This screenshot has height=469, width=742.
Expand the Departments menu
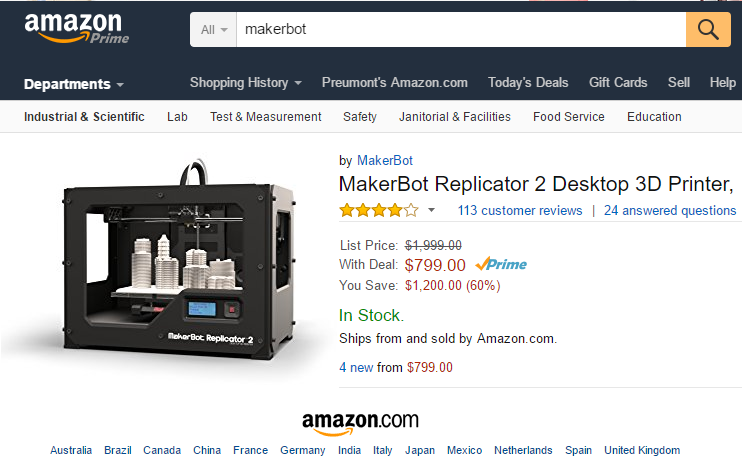(x=74, y=84)
